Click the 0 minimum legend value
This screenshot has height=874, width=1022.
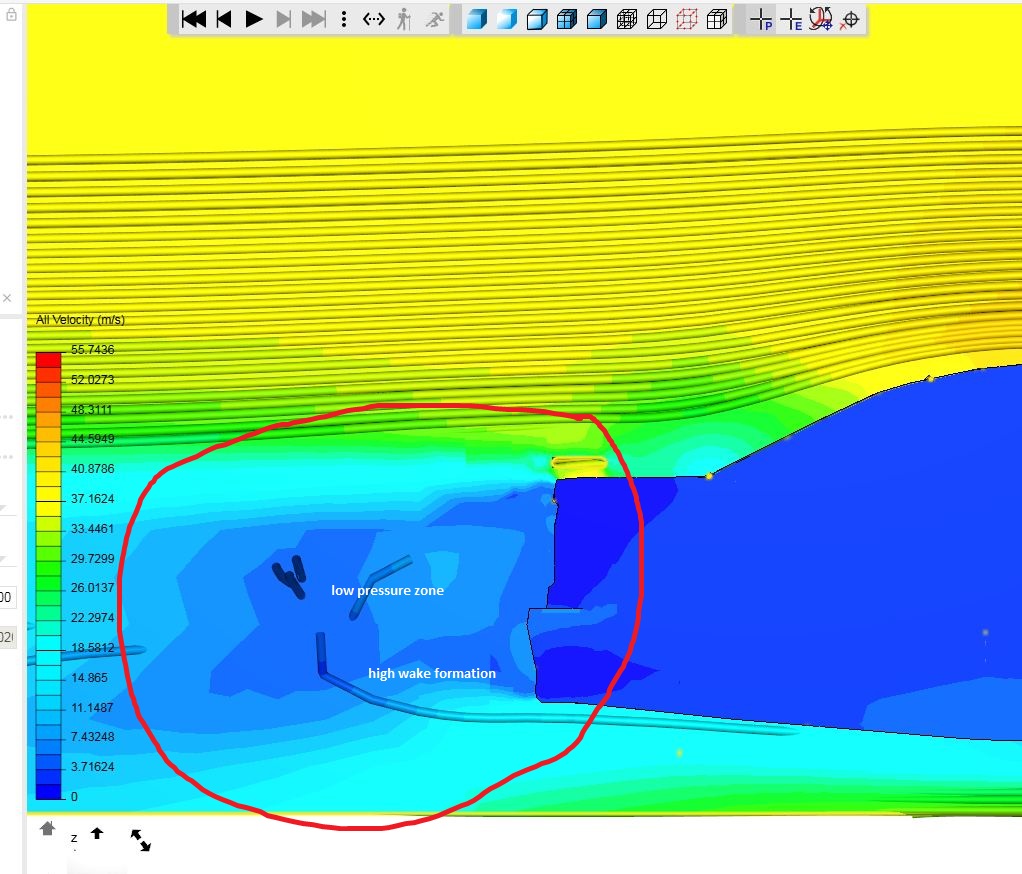[x=74, y=796]
